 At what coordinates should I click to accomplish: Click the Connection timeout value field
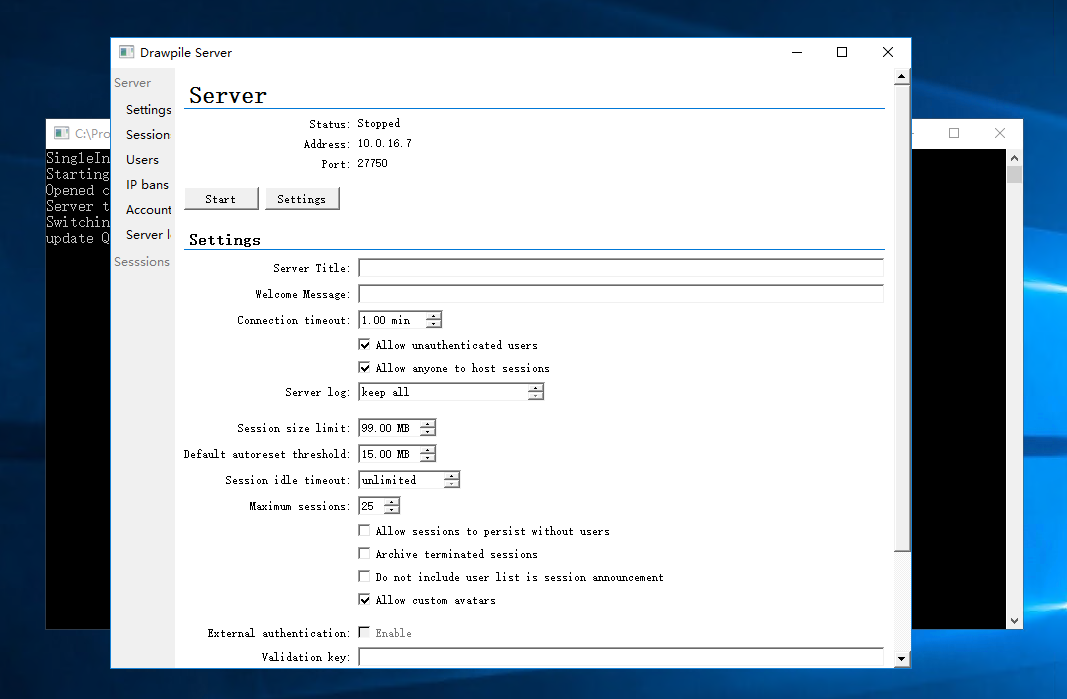[x=392, y=320]
